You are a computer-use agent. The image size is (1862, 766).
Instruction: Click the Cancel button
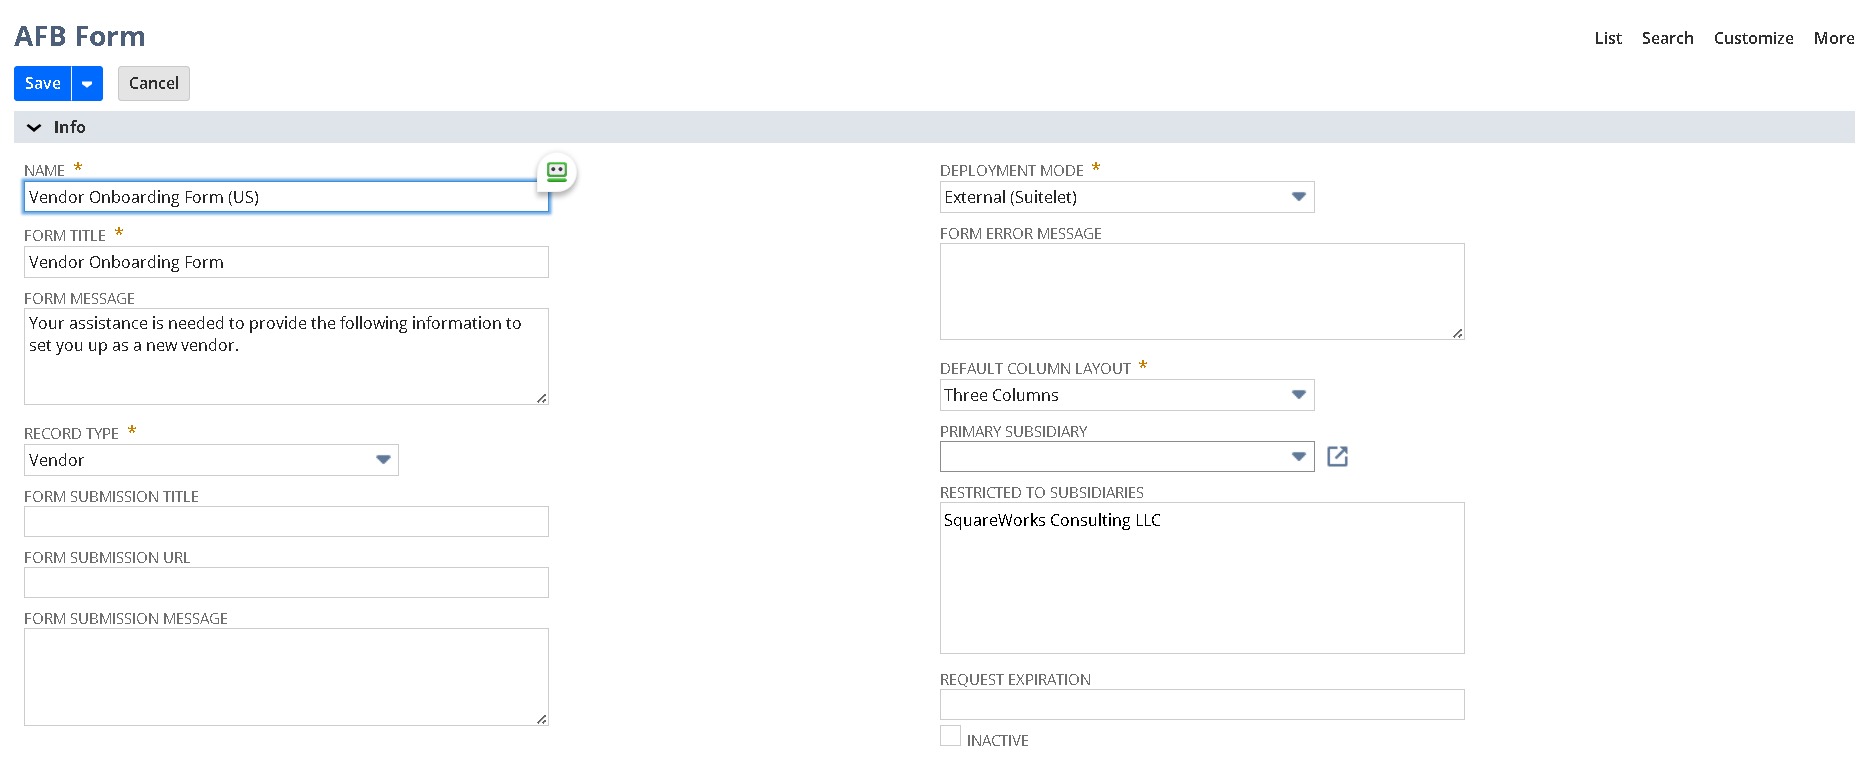(153, 84)
